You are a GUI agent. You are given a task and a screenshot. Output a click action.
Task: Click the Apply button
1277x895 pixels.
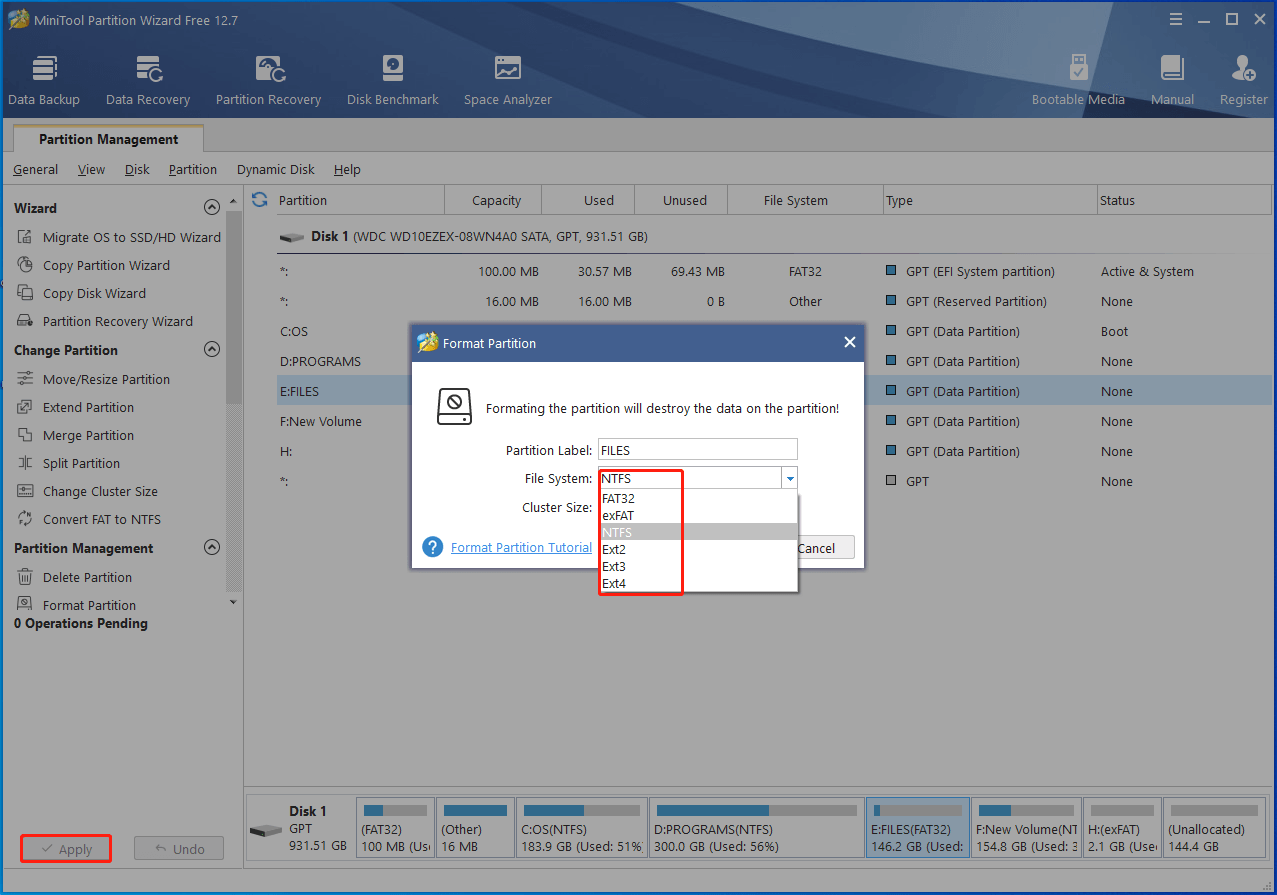[65, 849]
